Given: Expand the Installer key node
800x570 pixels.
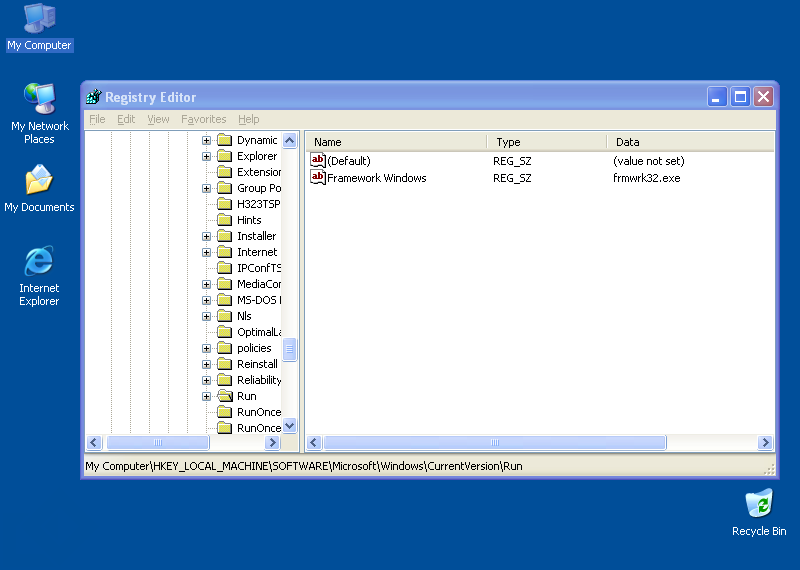Looking at the screenshot, I should pyautogui.click(x=206, y=236).
